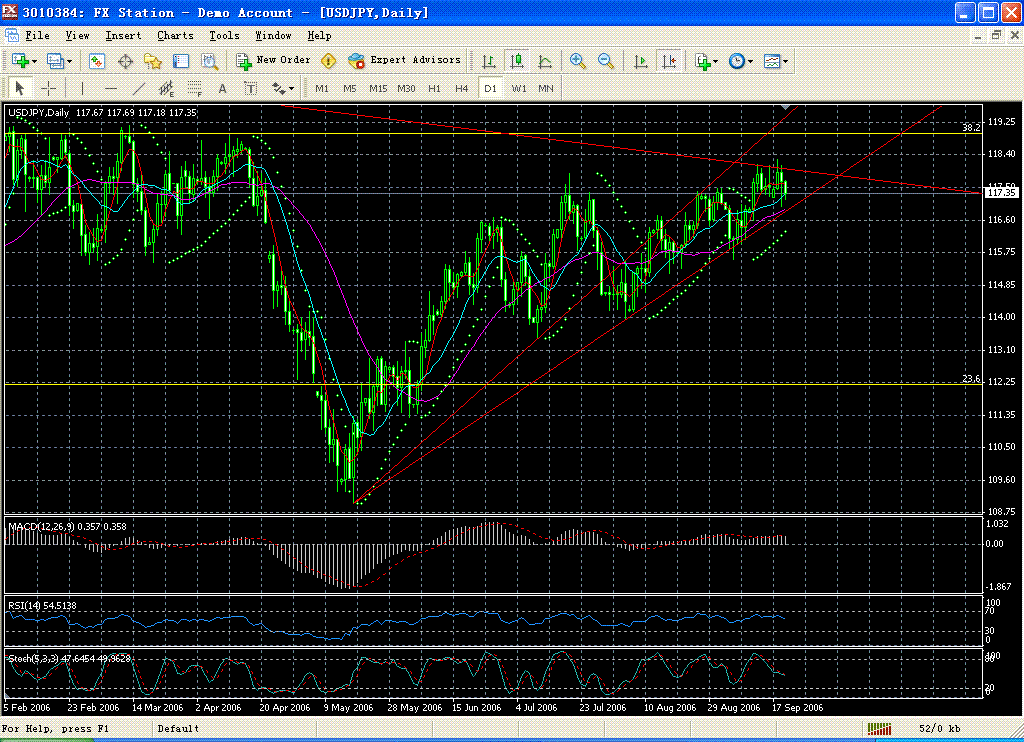
Task: Select the text 'A' drawing tool
Action: pos(223,88)
